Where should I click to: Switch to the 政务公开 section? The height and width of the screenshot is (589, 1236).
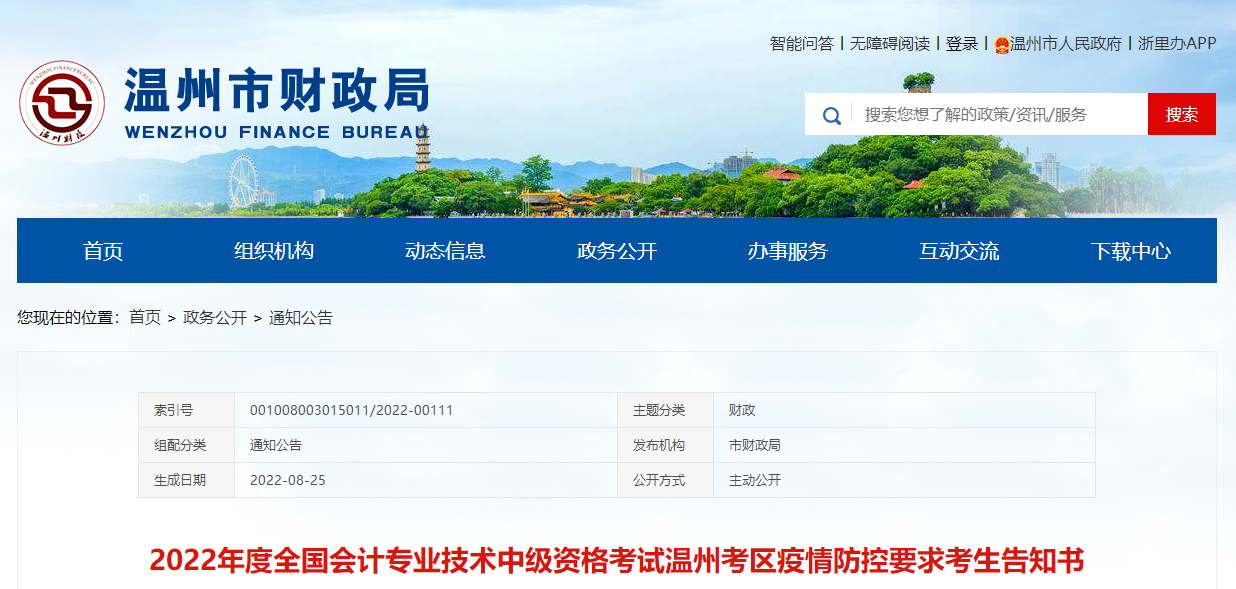pos(617,251)
